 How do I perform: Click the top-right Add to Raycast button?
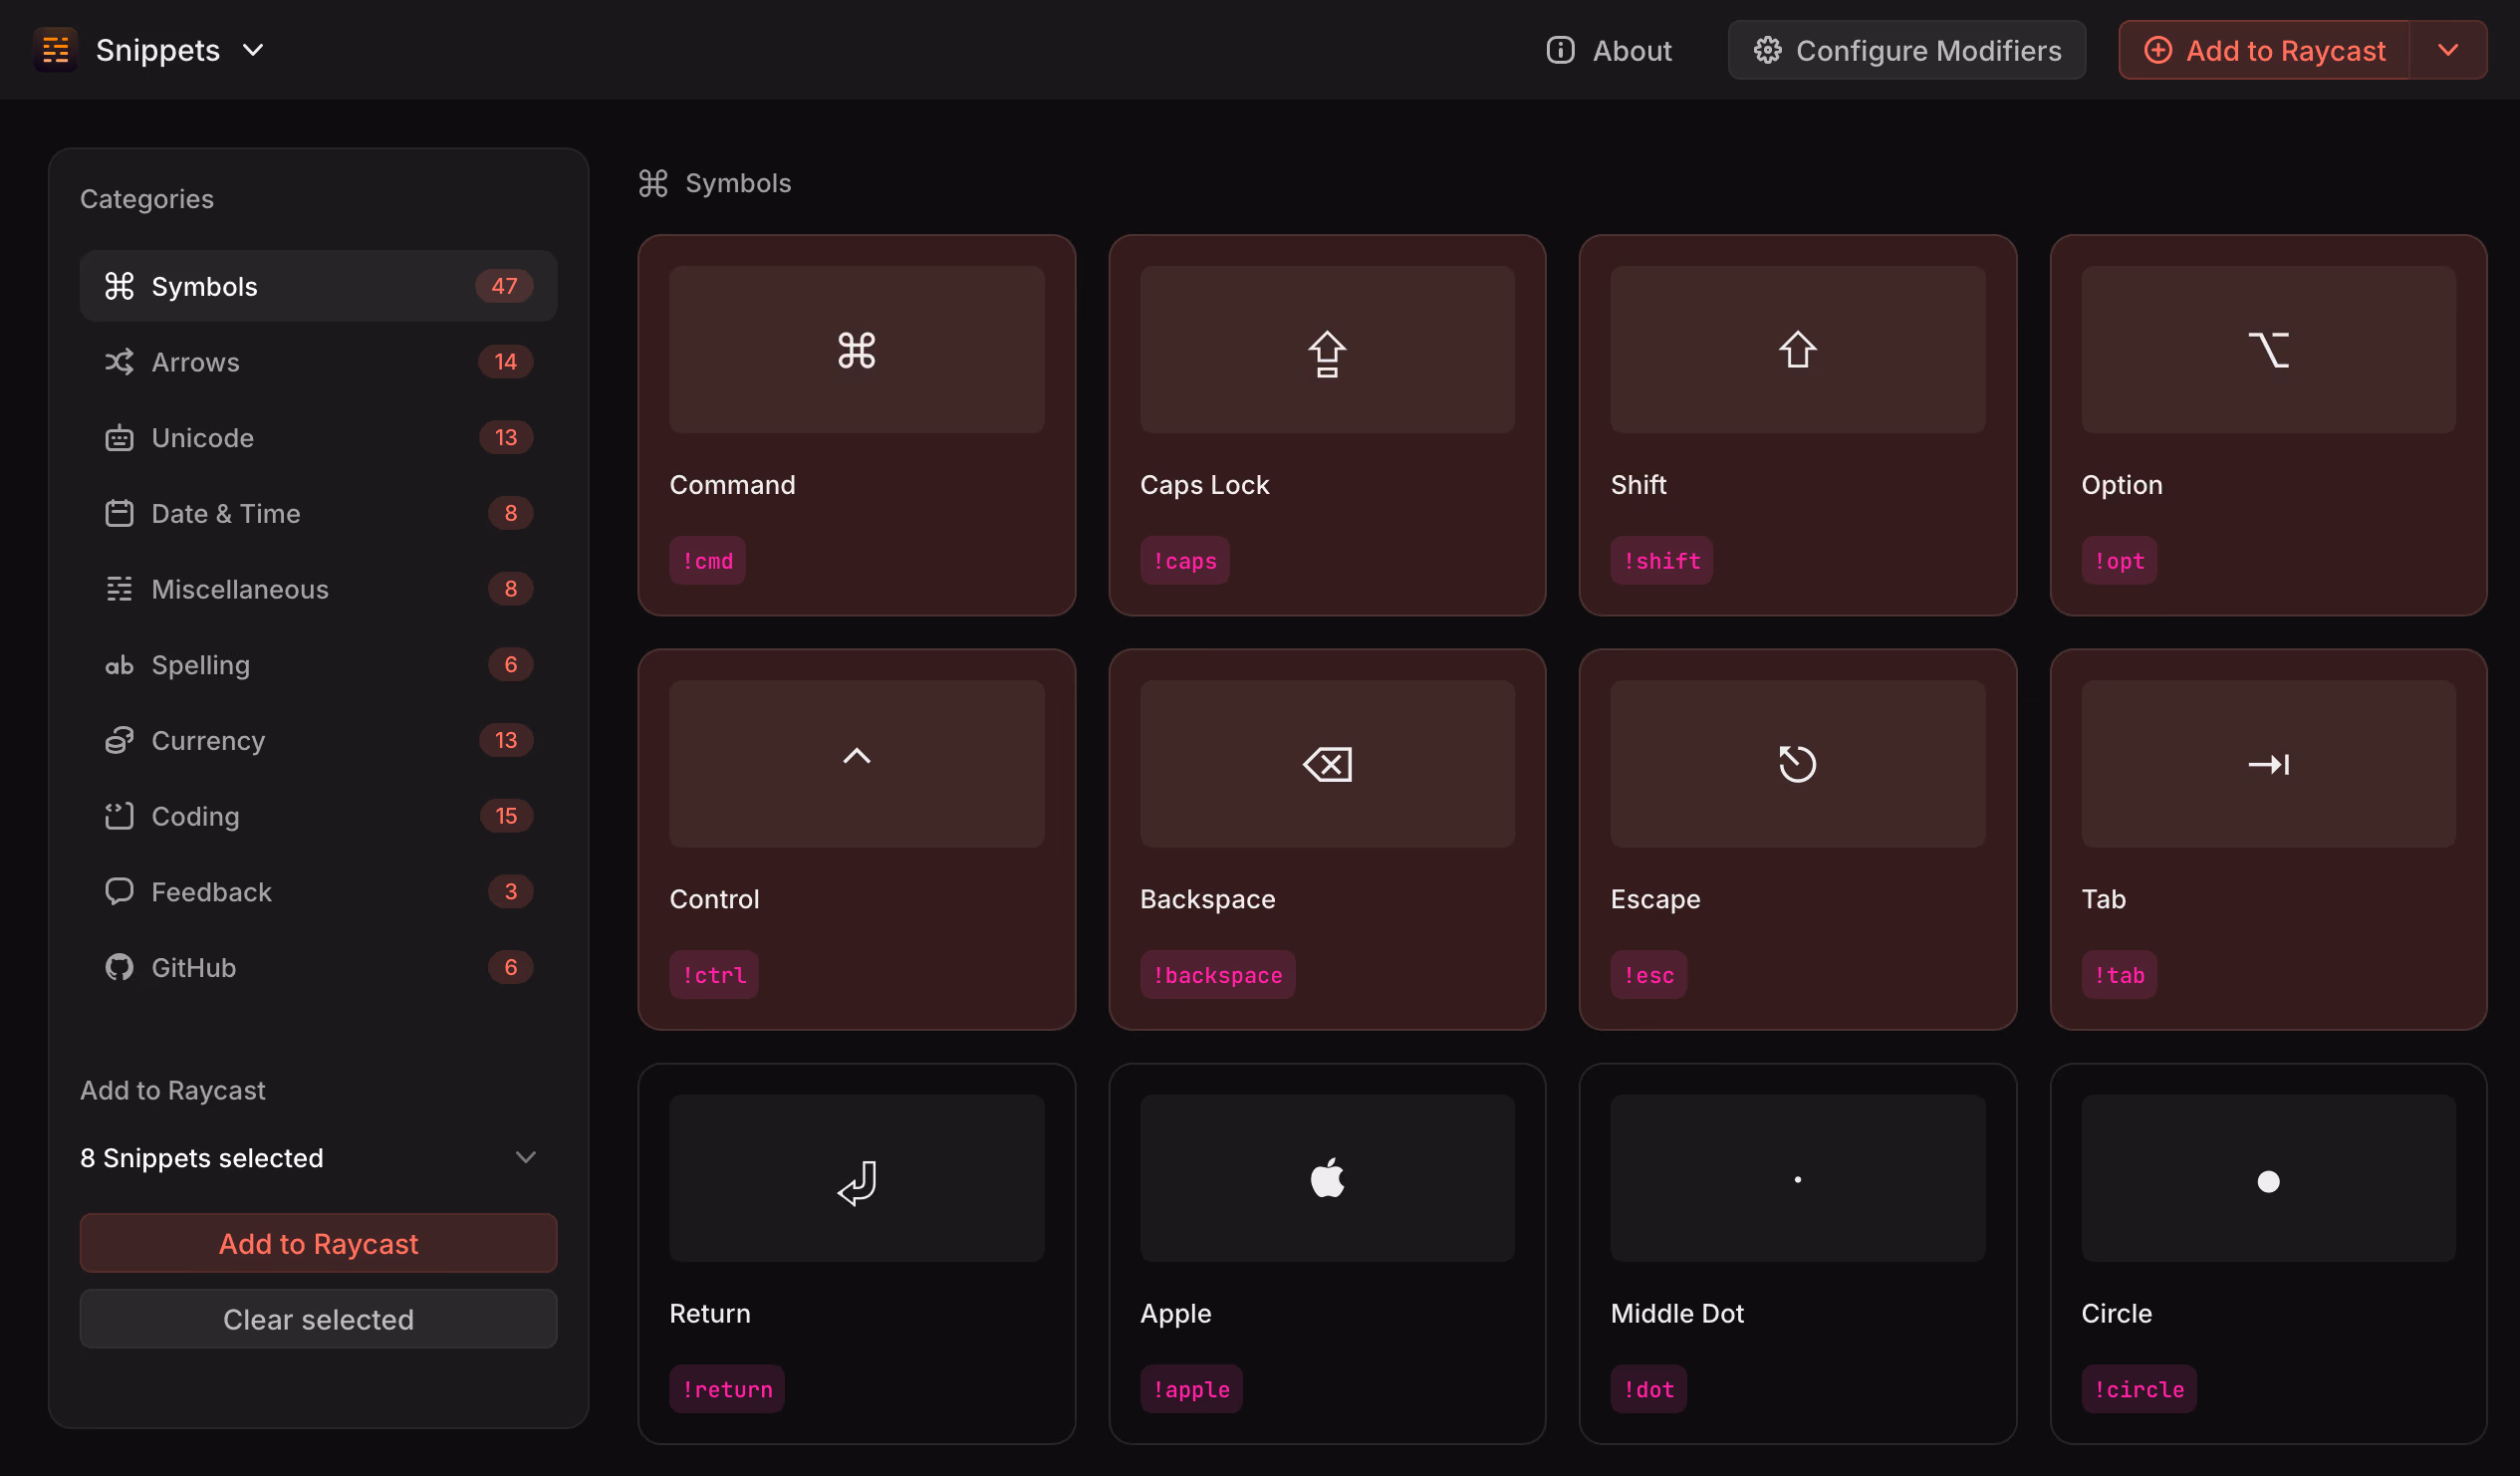2264,50
